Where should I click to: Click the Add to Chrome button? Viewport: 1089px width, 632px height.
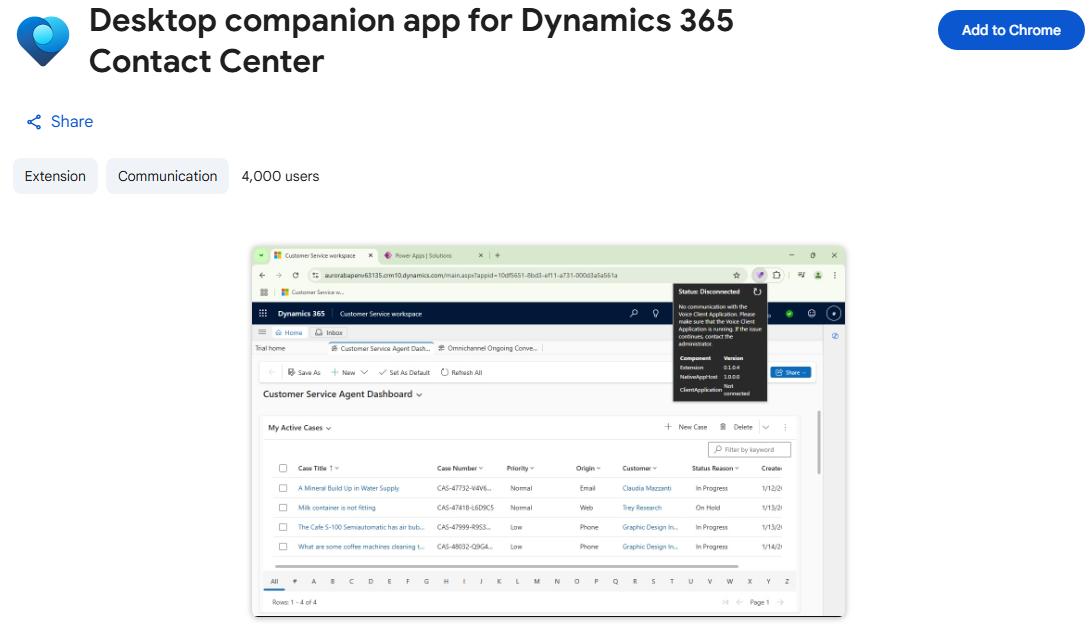pos(1011,30)
